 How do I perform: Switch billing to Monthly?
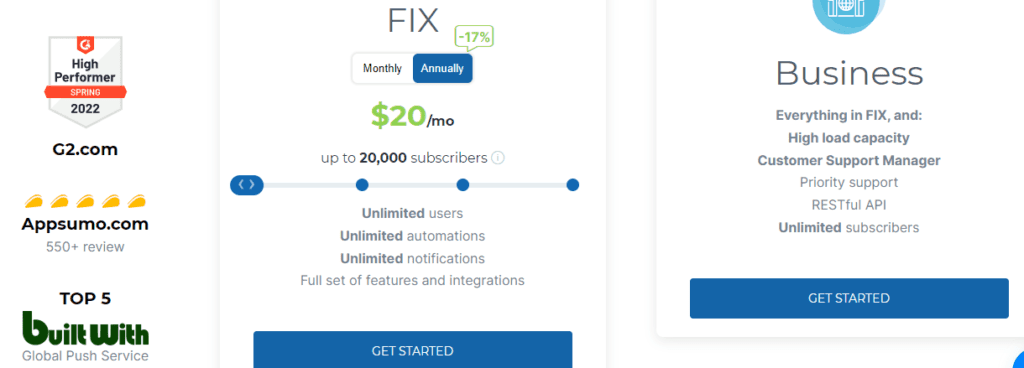(x=383, y=69)
